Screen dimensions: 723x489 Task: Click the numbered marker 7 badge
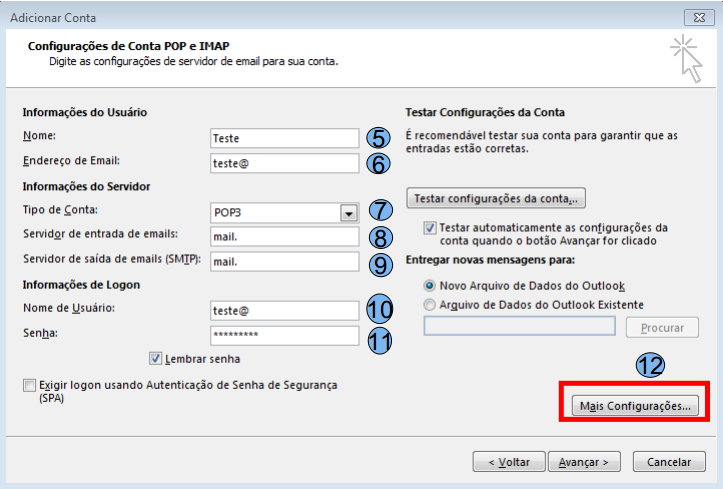pos(378,211)
